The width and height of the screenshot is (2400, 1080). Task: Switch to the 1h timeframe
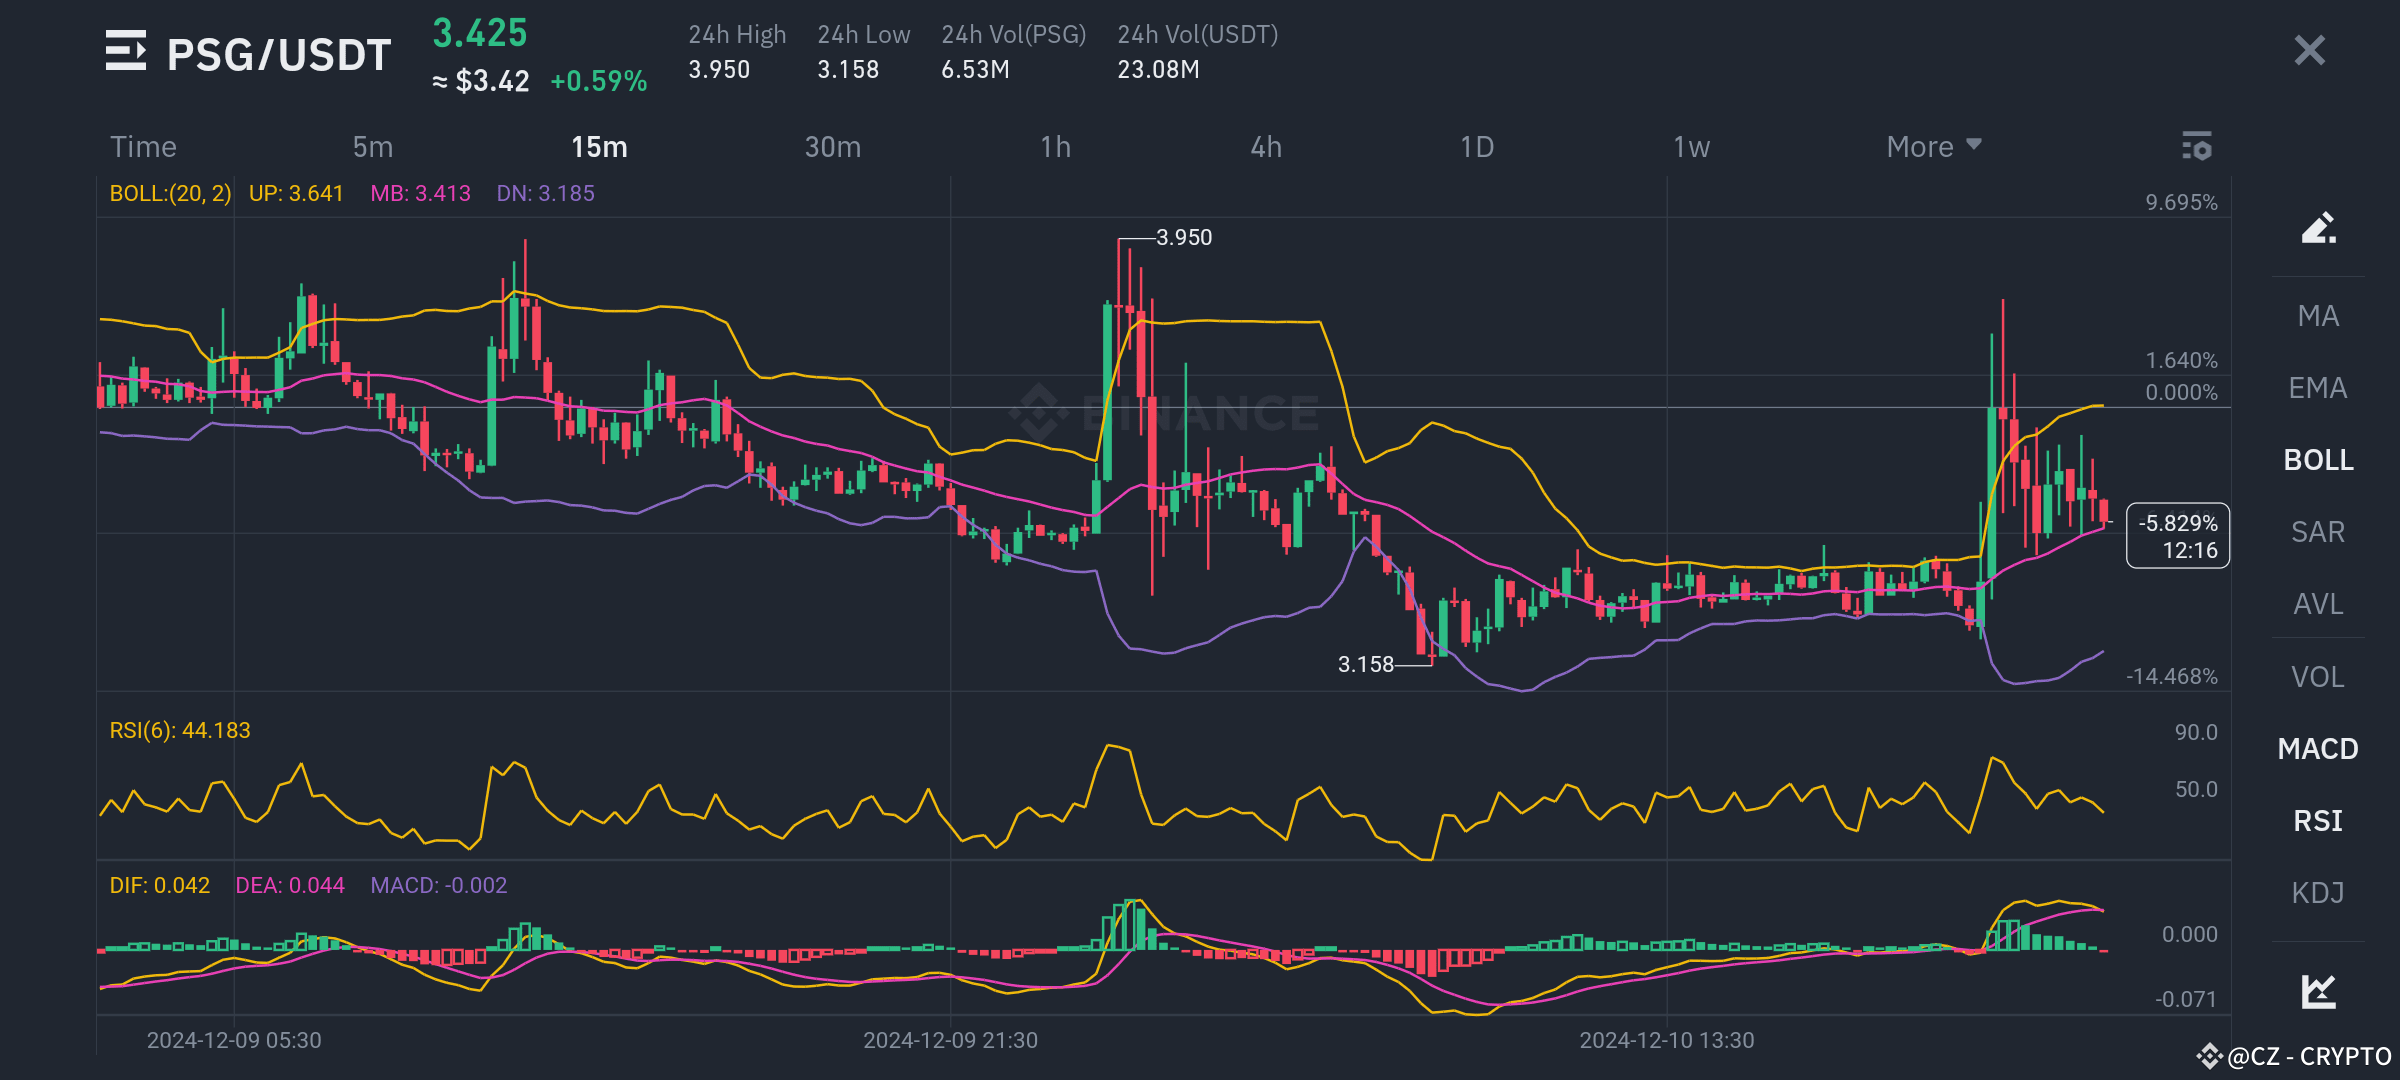(1055, 146)
